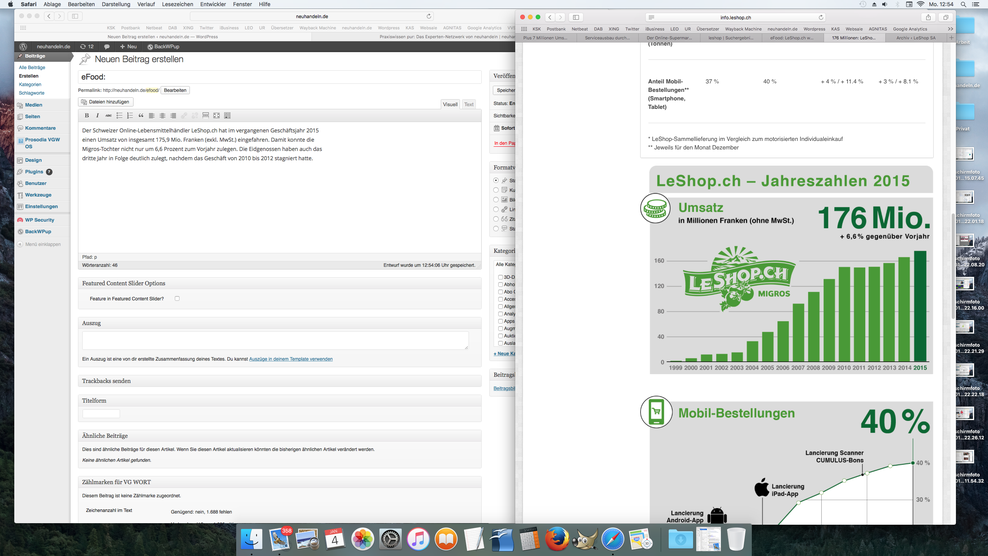Open Plugins in the WordPress sidebar

click(x=34, y=171)
